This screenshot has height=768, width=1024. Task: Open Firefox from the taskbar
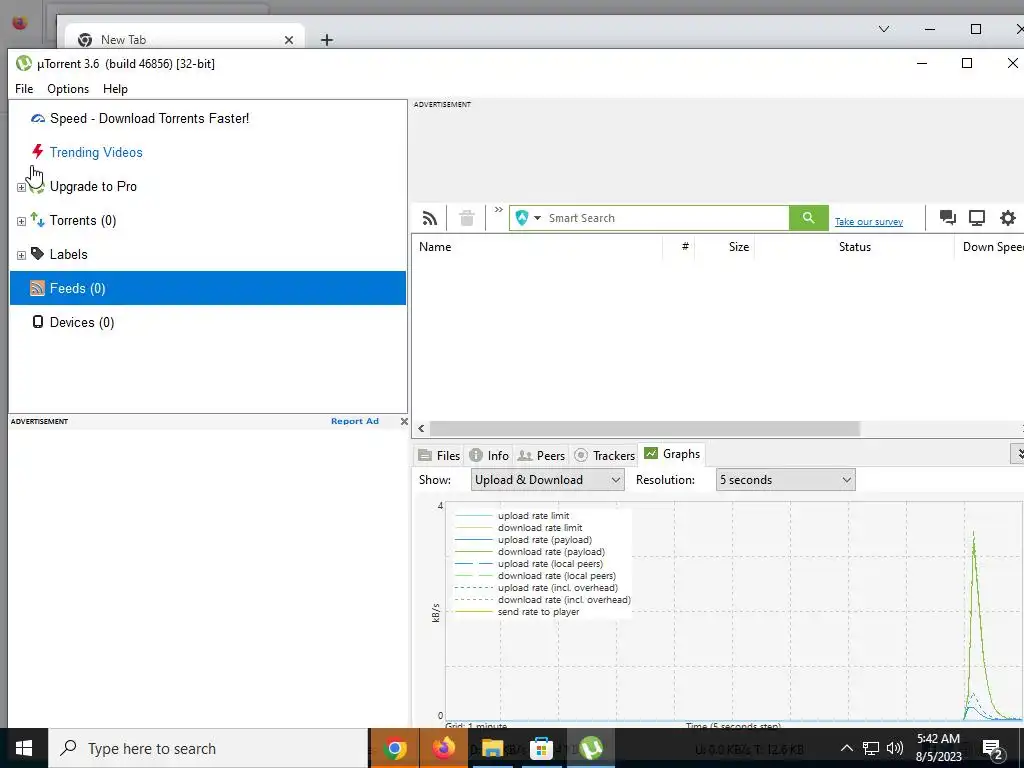[x=443, y=748]
